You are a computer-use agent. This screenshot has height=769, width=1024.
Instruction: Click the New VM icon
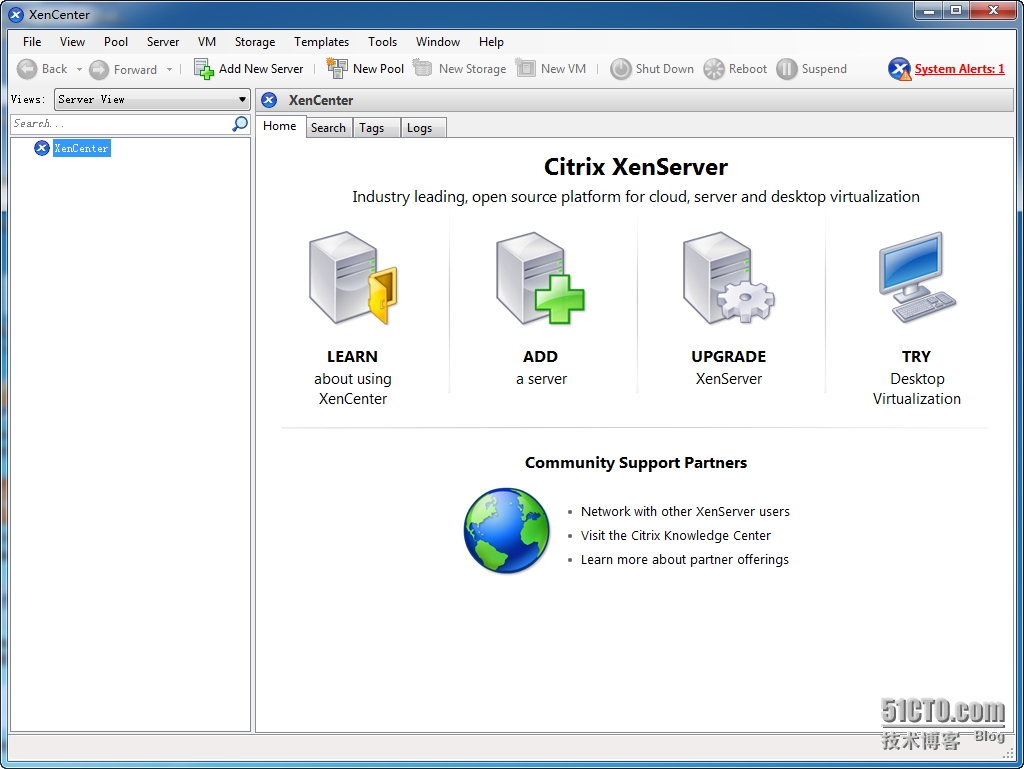(525, 68)
